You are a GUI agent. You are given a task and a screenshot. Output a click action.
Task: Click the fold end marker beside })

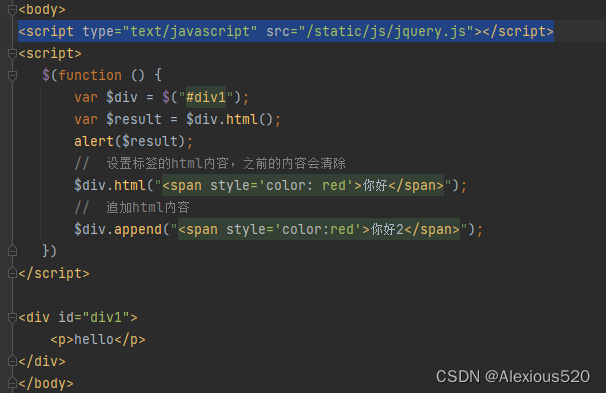tap(12, 252)
